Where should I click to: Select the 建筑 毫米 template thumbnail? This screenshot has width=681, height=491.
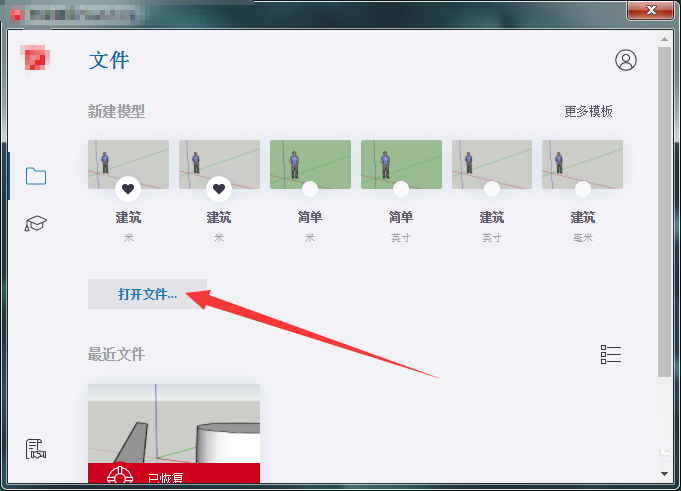pos(582,164)
